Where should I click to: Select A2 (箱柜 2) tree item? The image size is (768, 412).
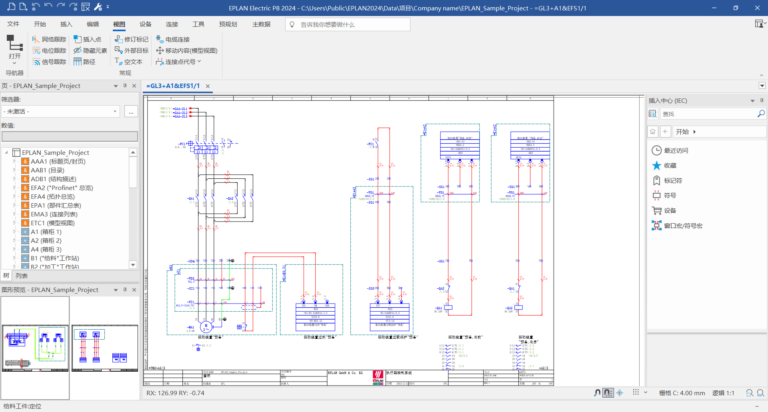pyautogui.click(x=46, y=241)
